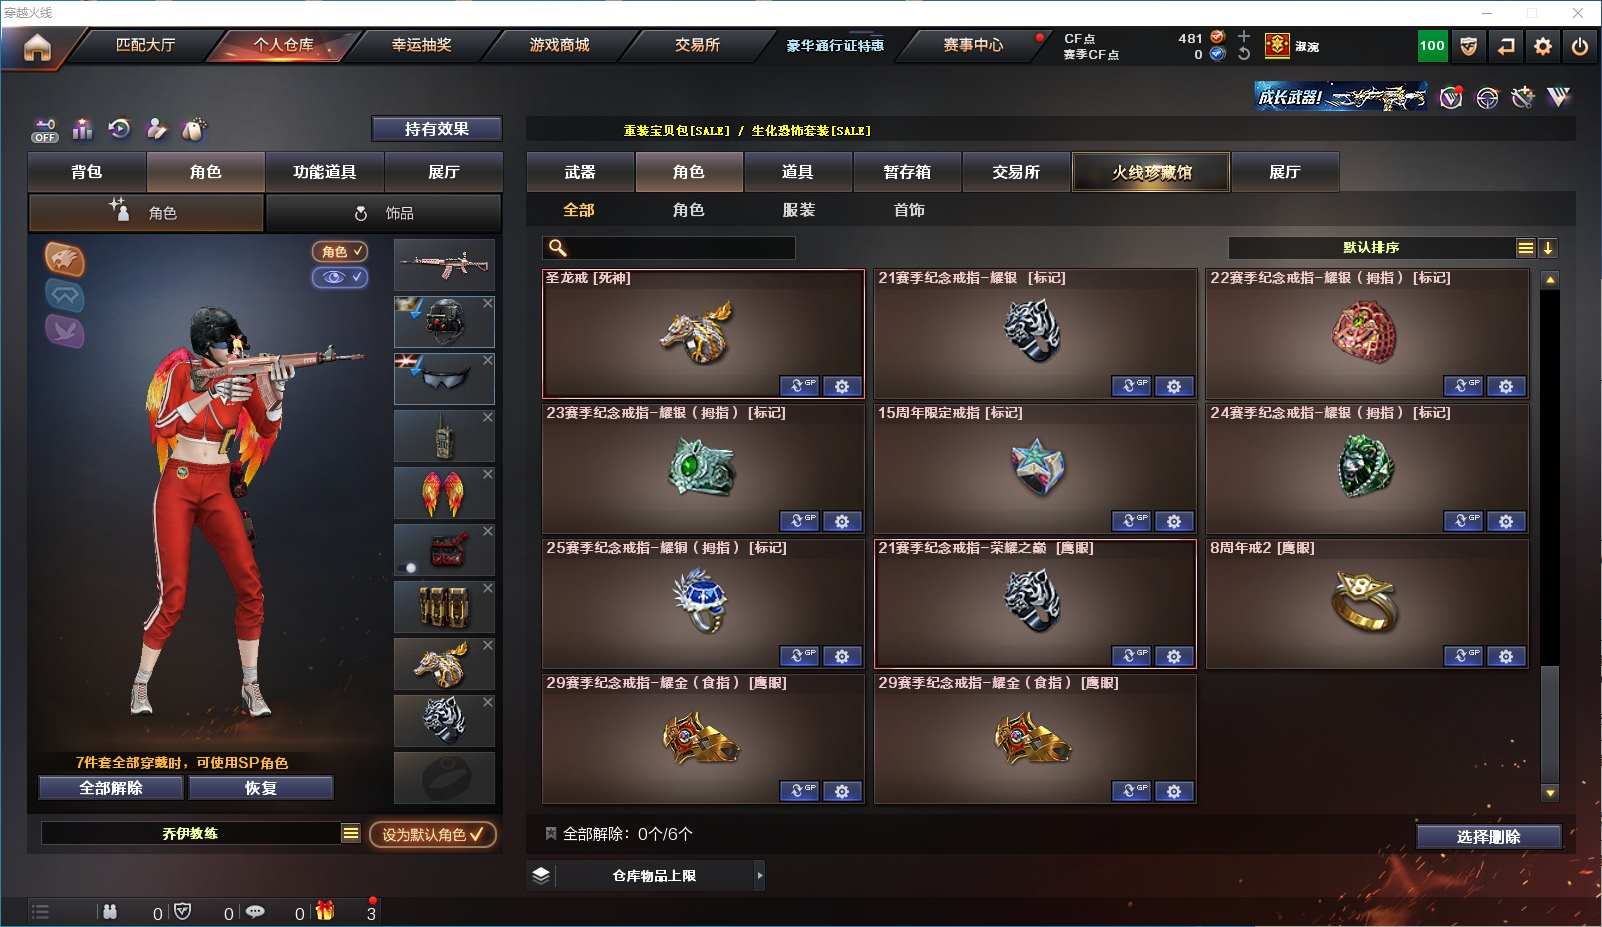Open the gift box icon in status bar
Image resolution: width=1602 pixels, height=927 pixels.
[x=325, y=911]
